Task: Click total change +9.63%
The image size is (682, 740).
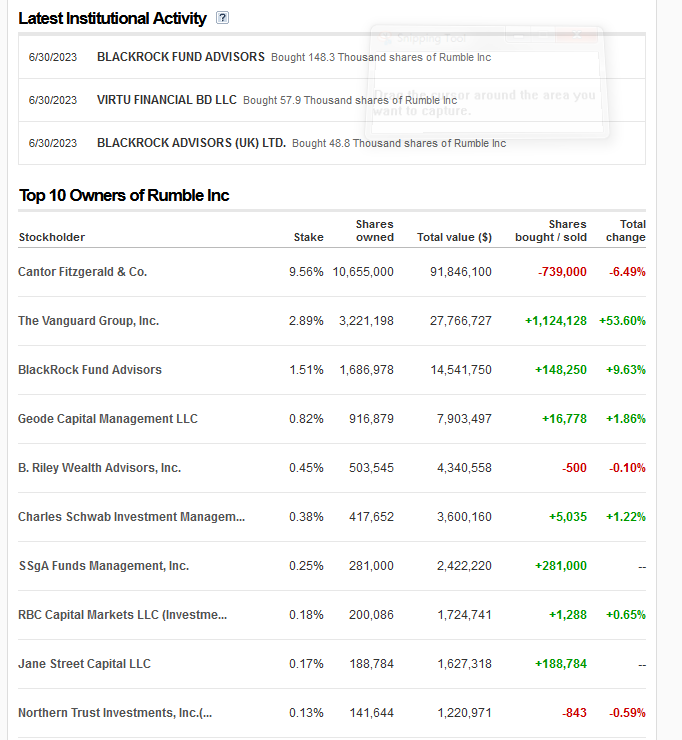Action: (626, 370)
